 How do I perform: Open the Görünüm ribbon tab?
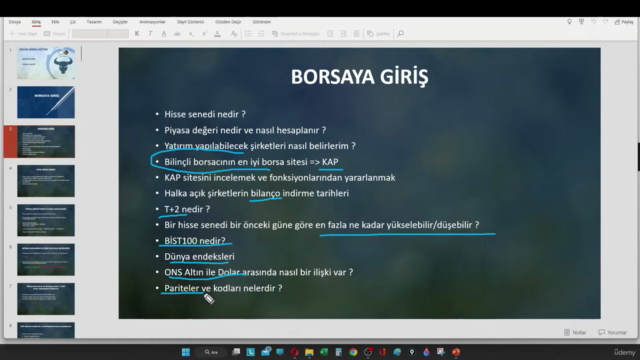(261, 22)
